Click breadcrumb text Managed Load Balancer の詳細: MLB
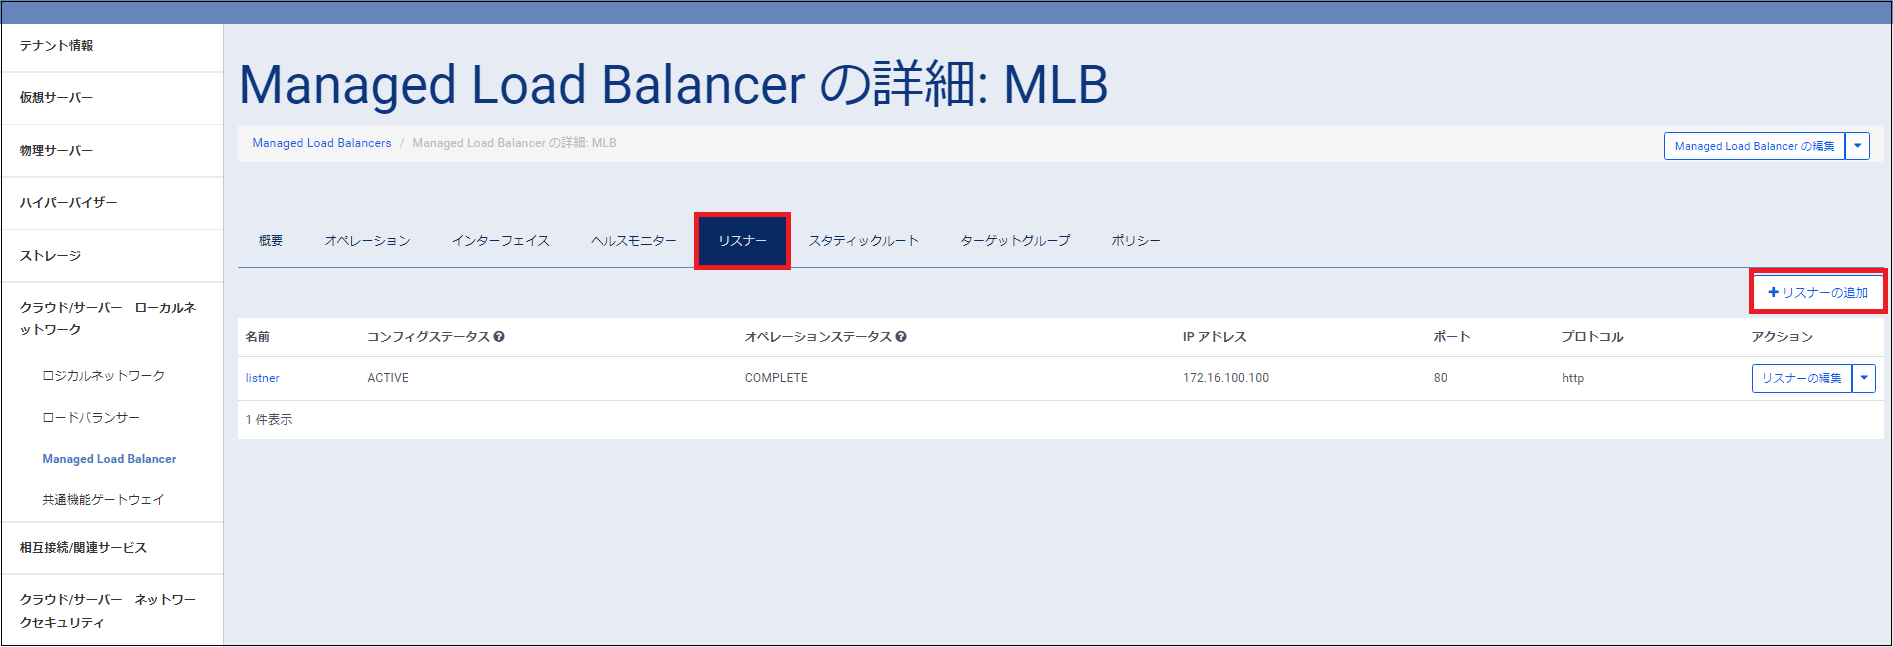Image resolution: width=1893 pixels, height=647 pixels. (x=514, y=143)
